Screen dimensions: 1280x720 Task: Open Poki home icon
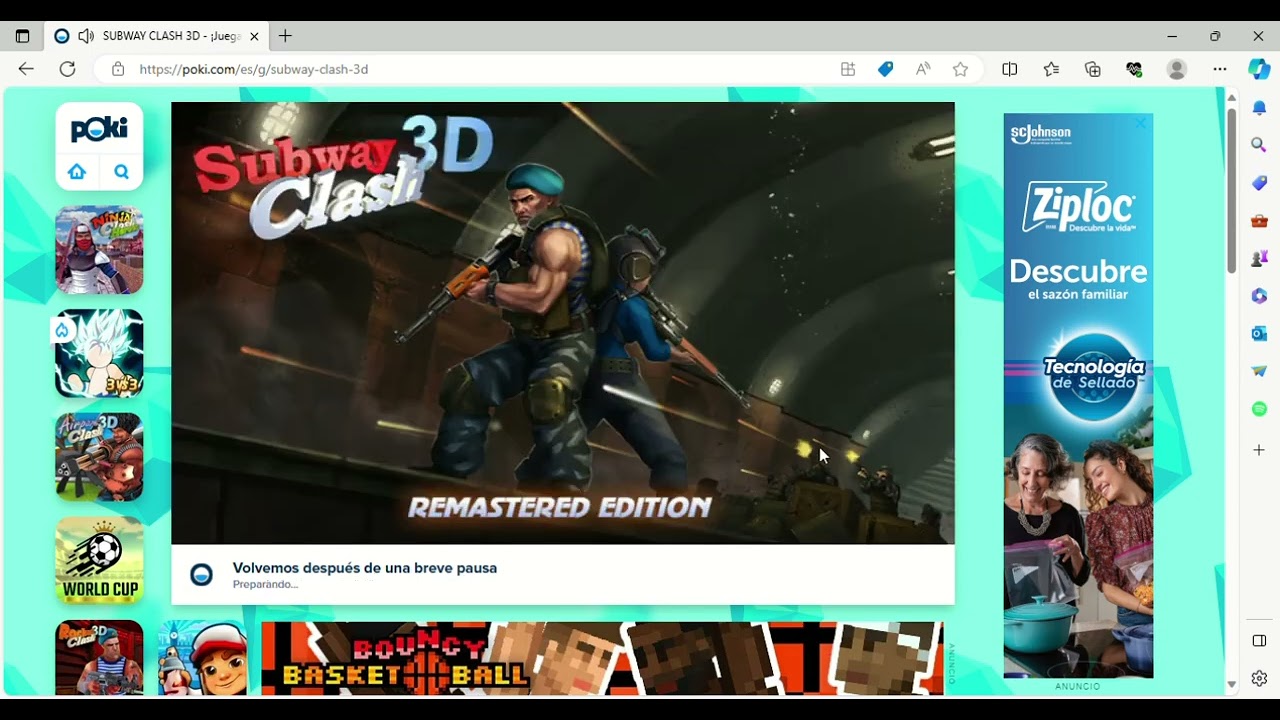77,171
